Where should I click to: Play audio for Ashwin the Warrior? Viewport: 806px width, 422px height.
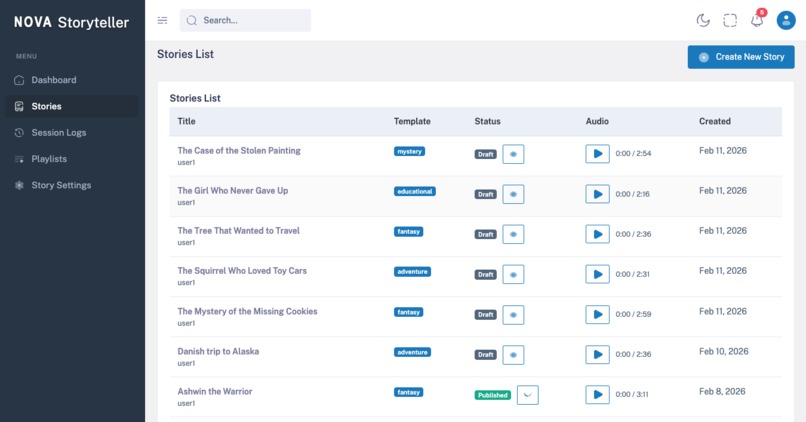pyautogui.click(x=597, y=395)
